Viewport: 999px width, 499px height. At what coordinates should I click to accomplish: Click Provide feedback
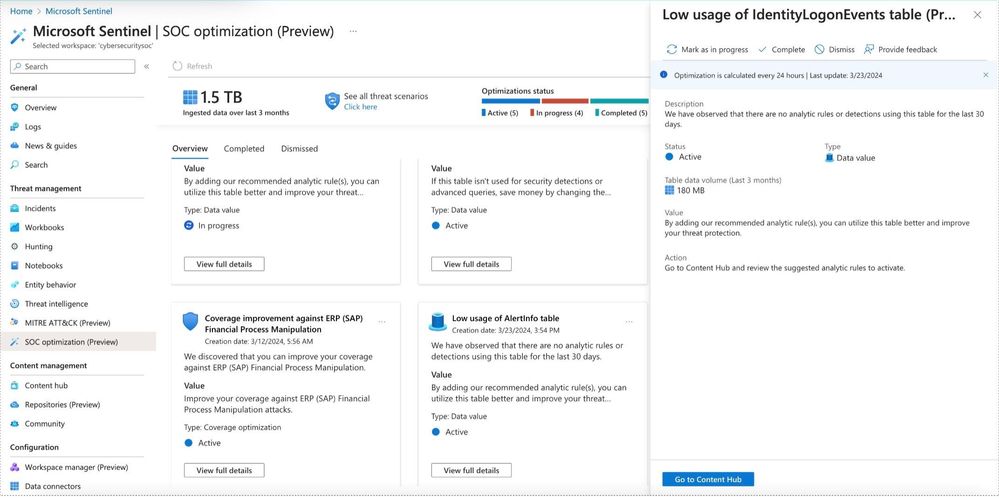click(x=900, y=50)
